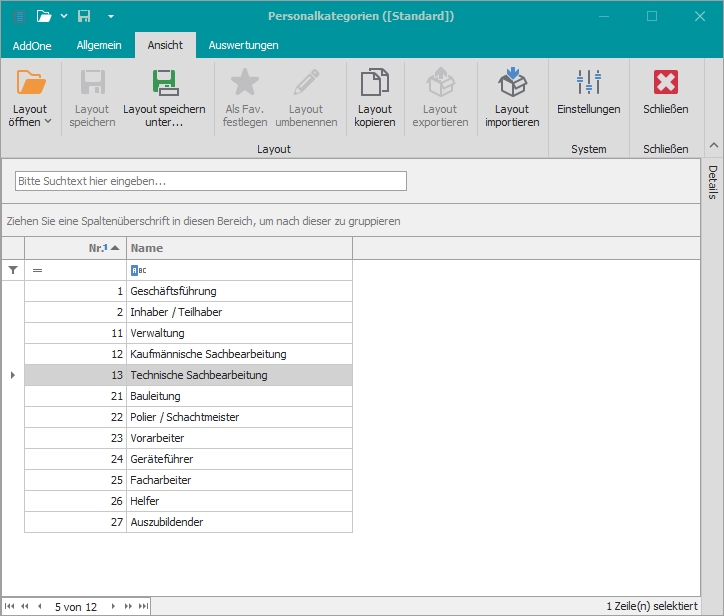This screenshot has height=616, width=724.
Task: Expand the Details side panel
Action: [713, 182]
